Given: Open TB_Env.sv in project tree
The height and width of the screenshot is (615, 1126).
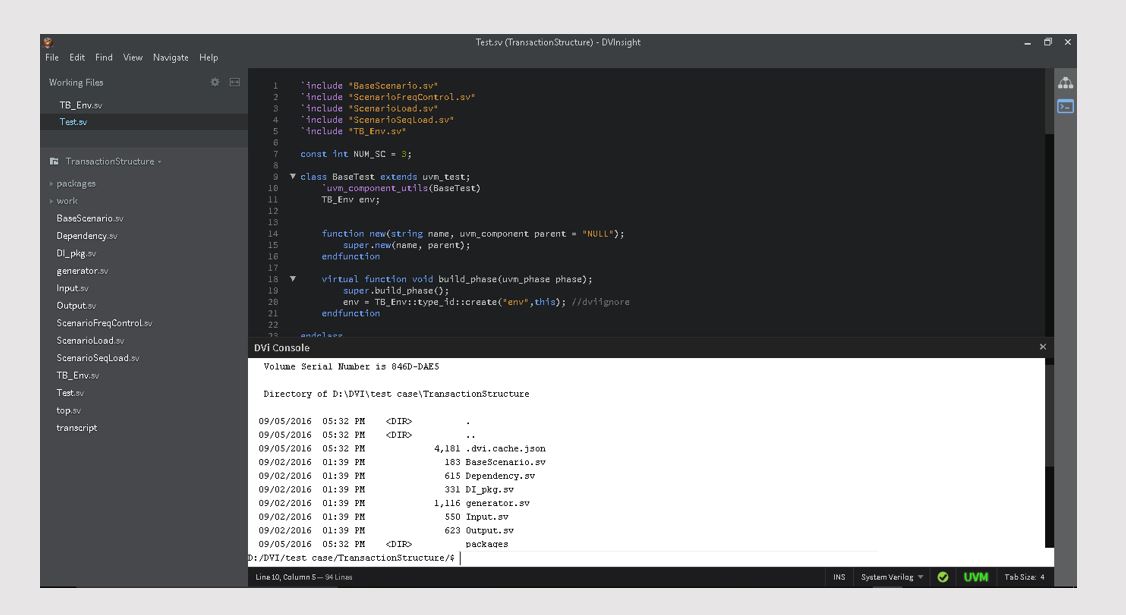Looking at the screenshot, I should click(78, 375).
